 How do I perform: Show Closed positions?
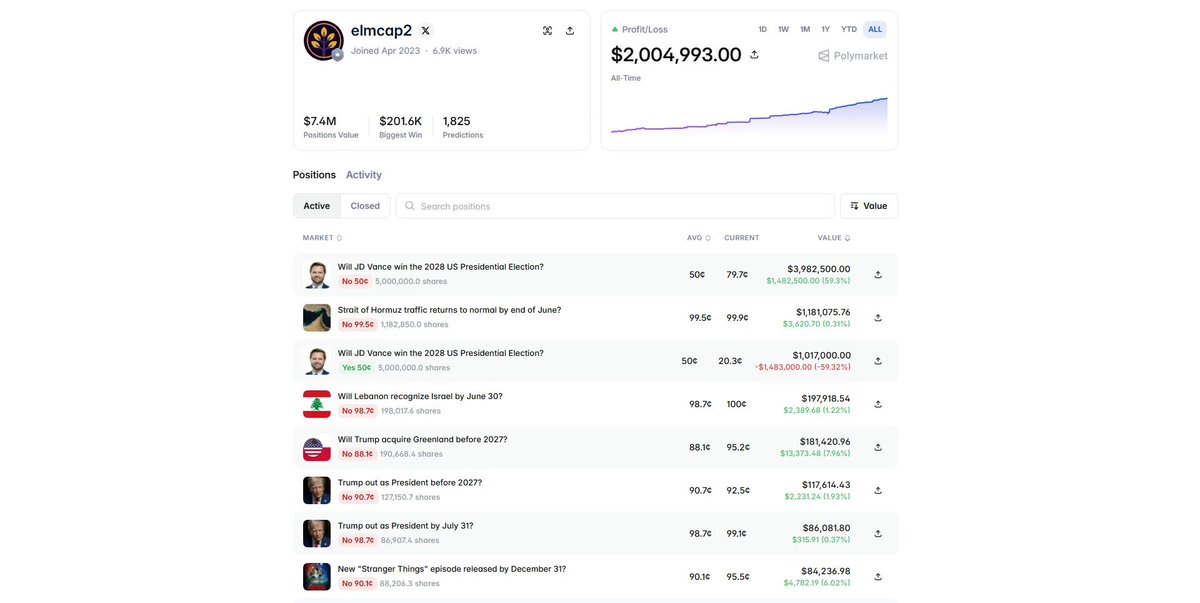(x=365, y=206)
